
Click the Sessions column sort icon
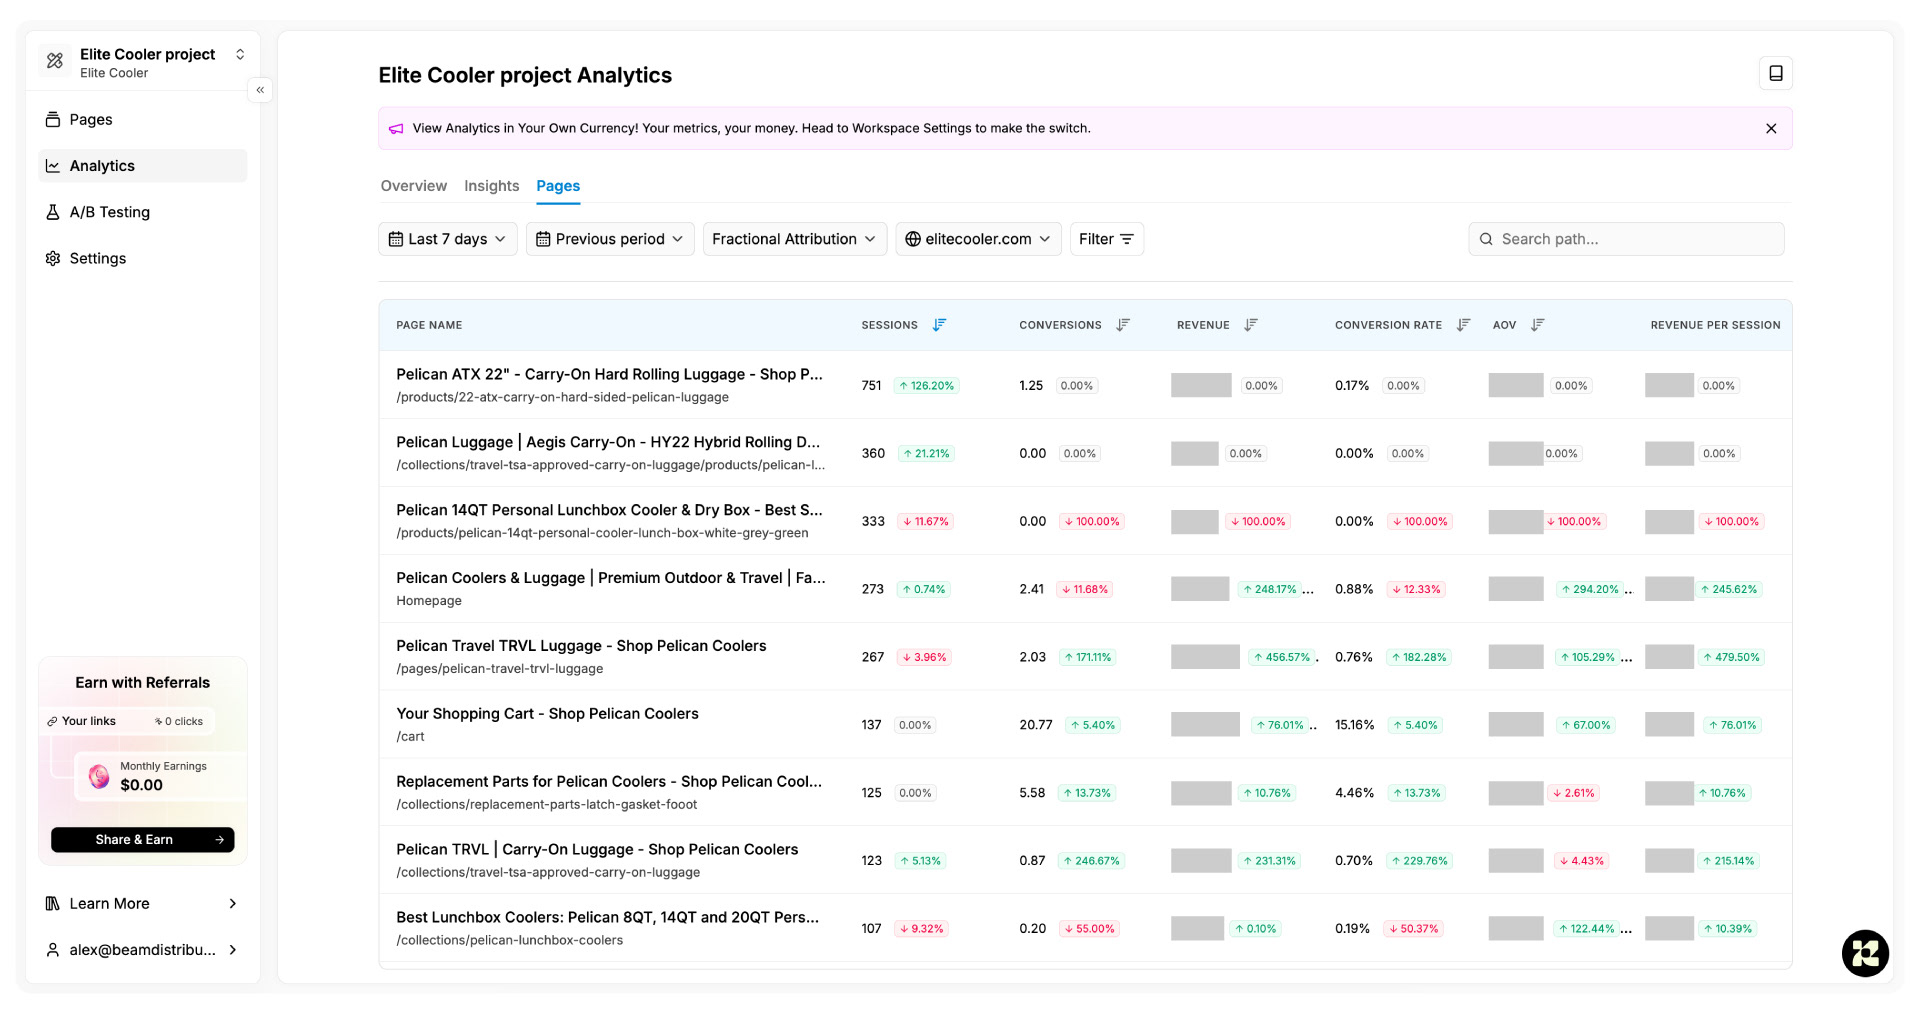pos(939,325)
